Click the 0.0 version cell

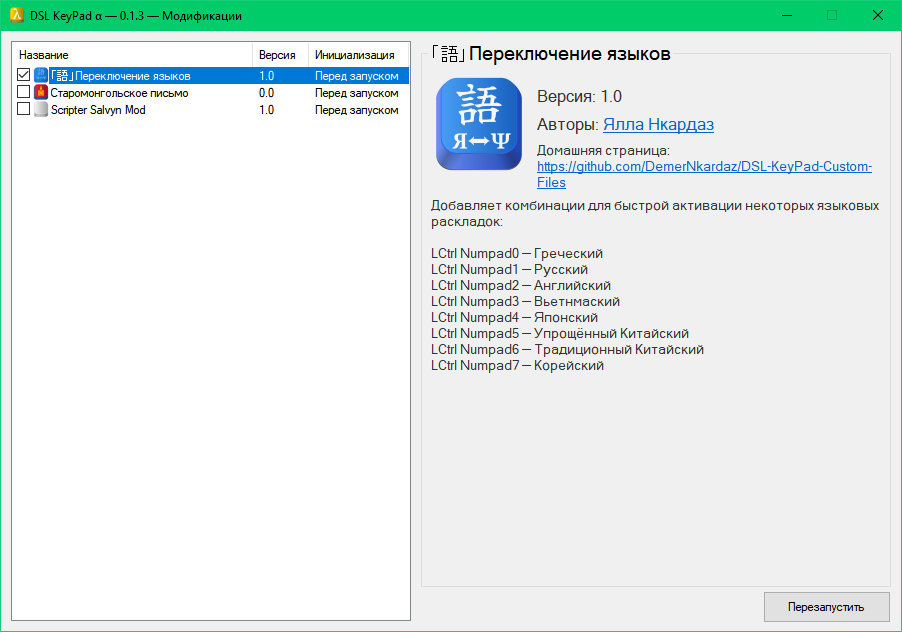267,93
